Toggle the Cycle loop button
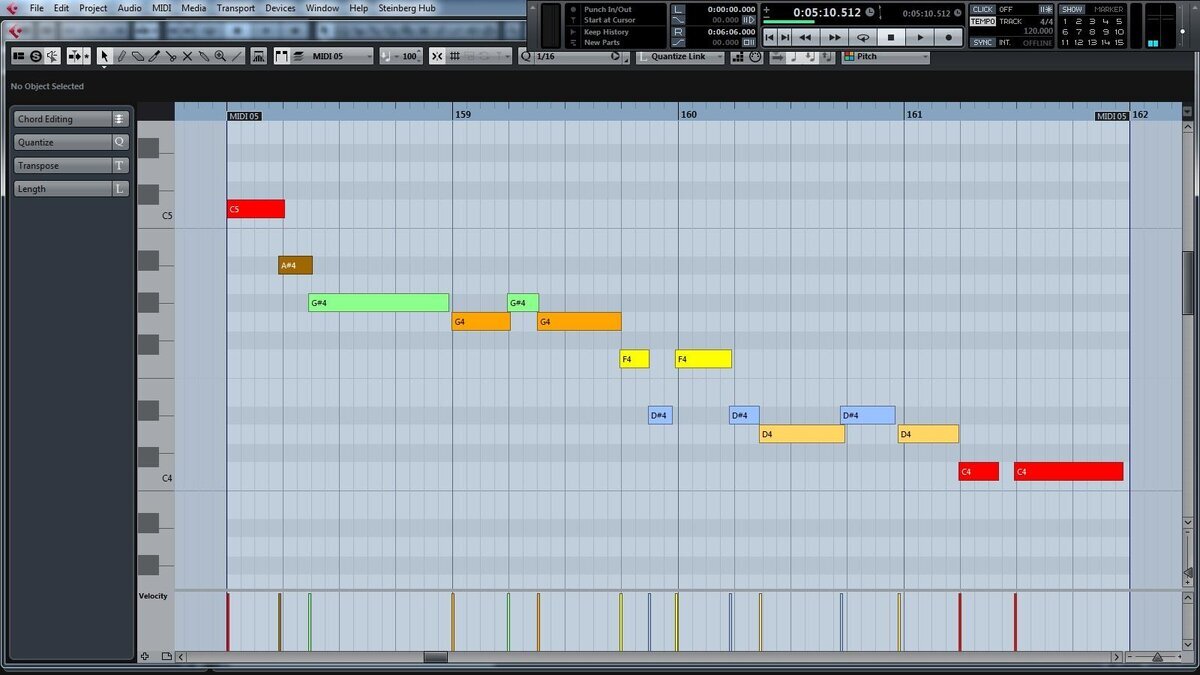Screen dimensions: 1200x675 pos(863,37)
